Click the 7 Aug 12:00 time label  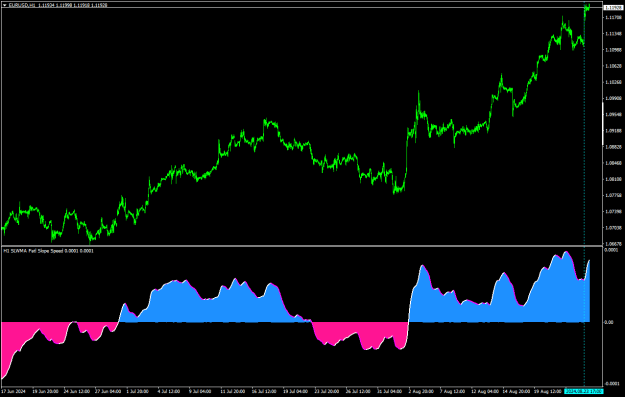click(452, 391)
